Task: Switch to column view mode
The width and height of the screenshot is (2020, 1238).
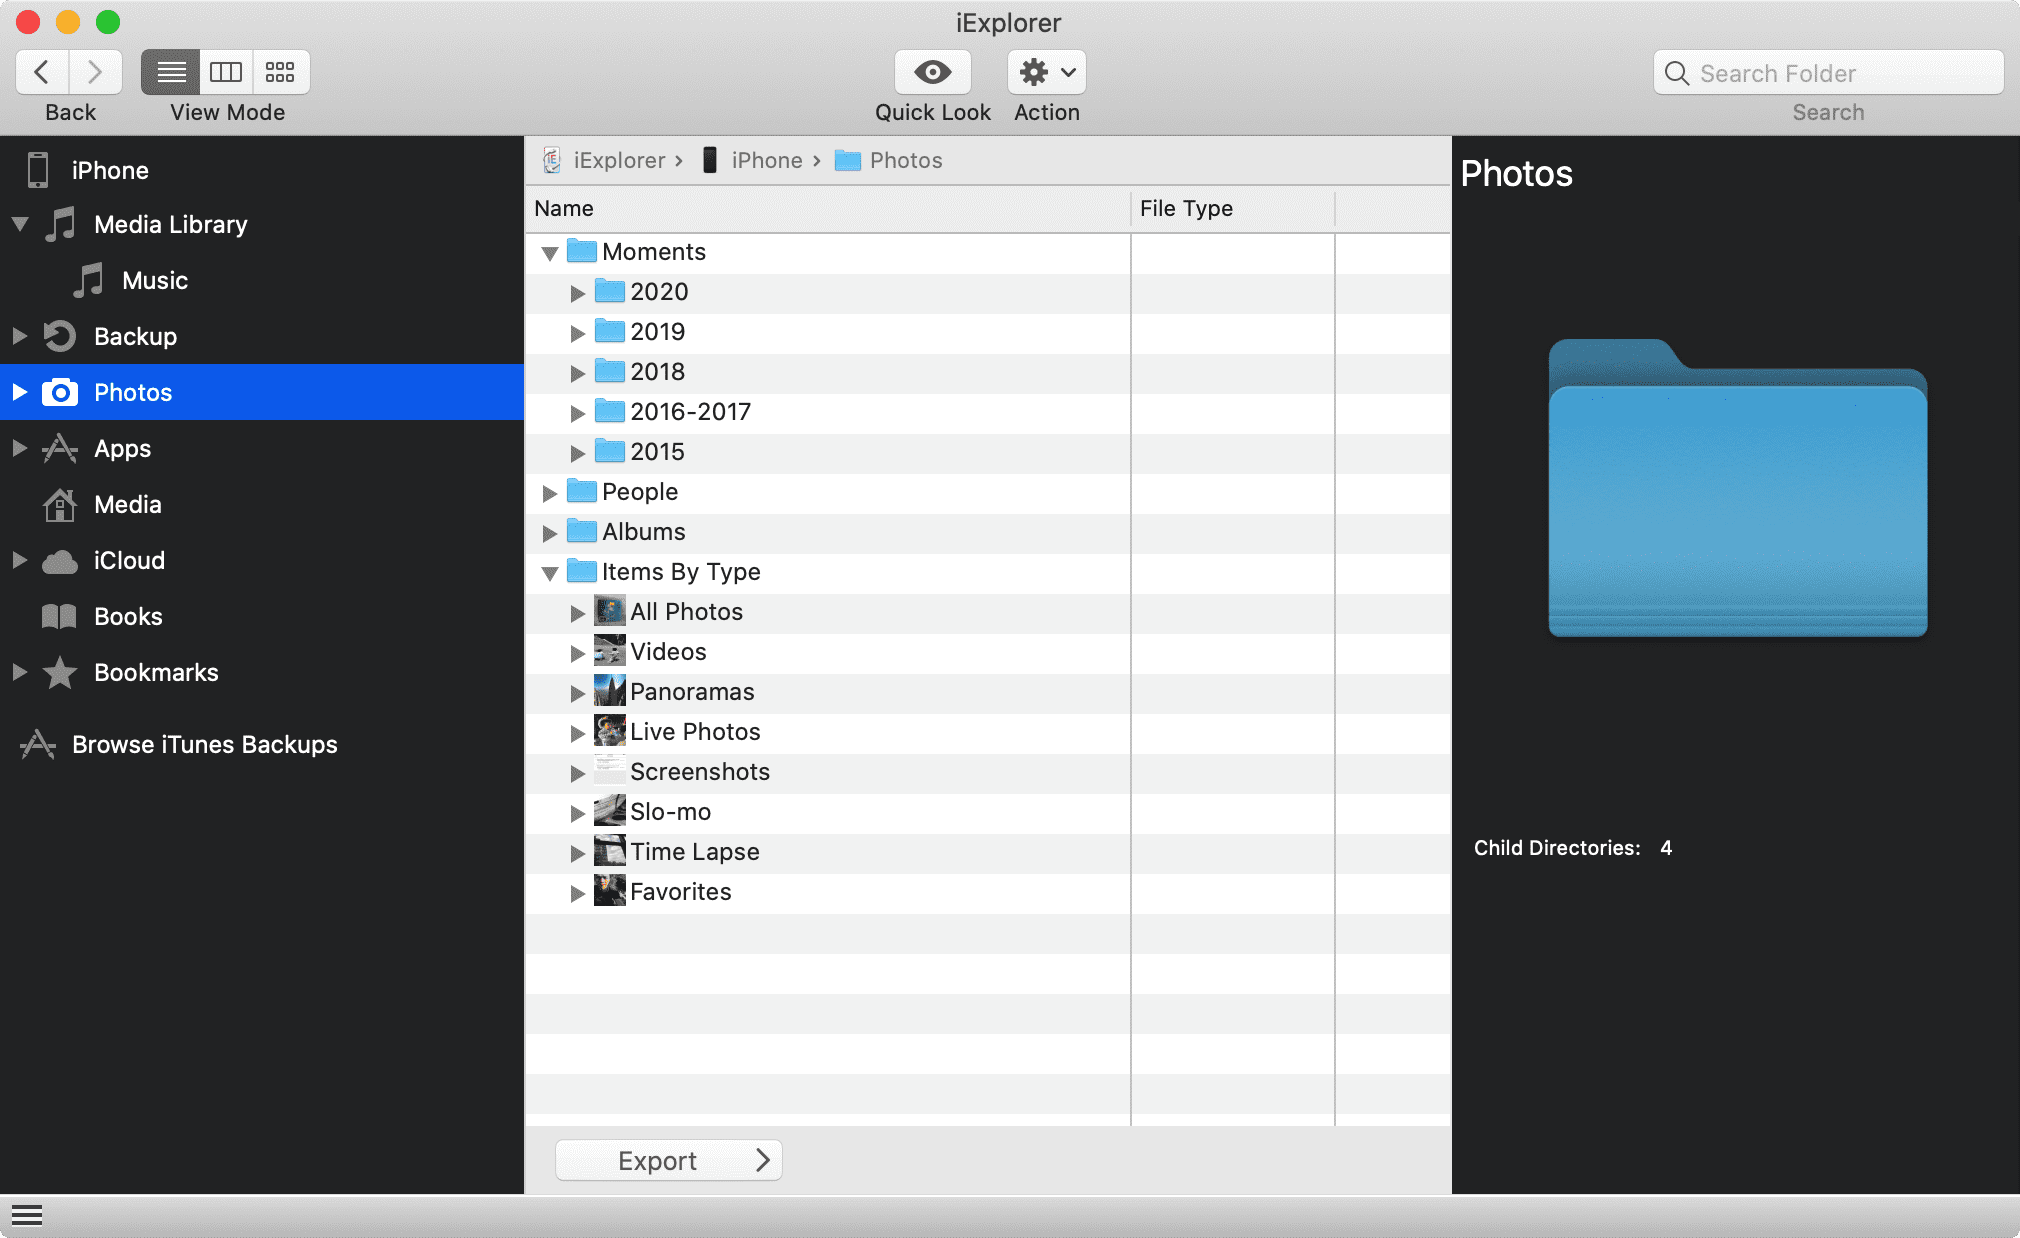Action: point(226,72)
